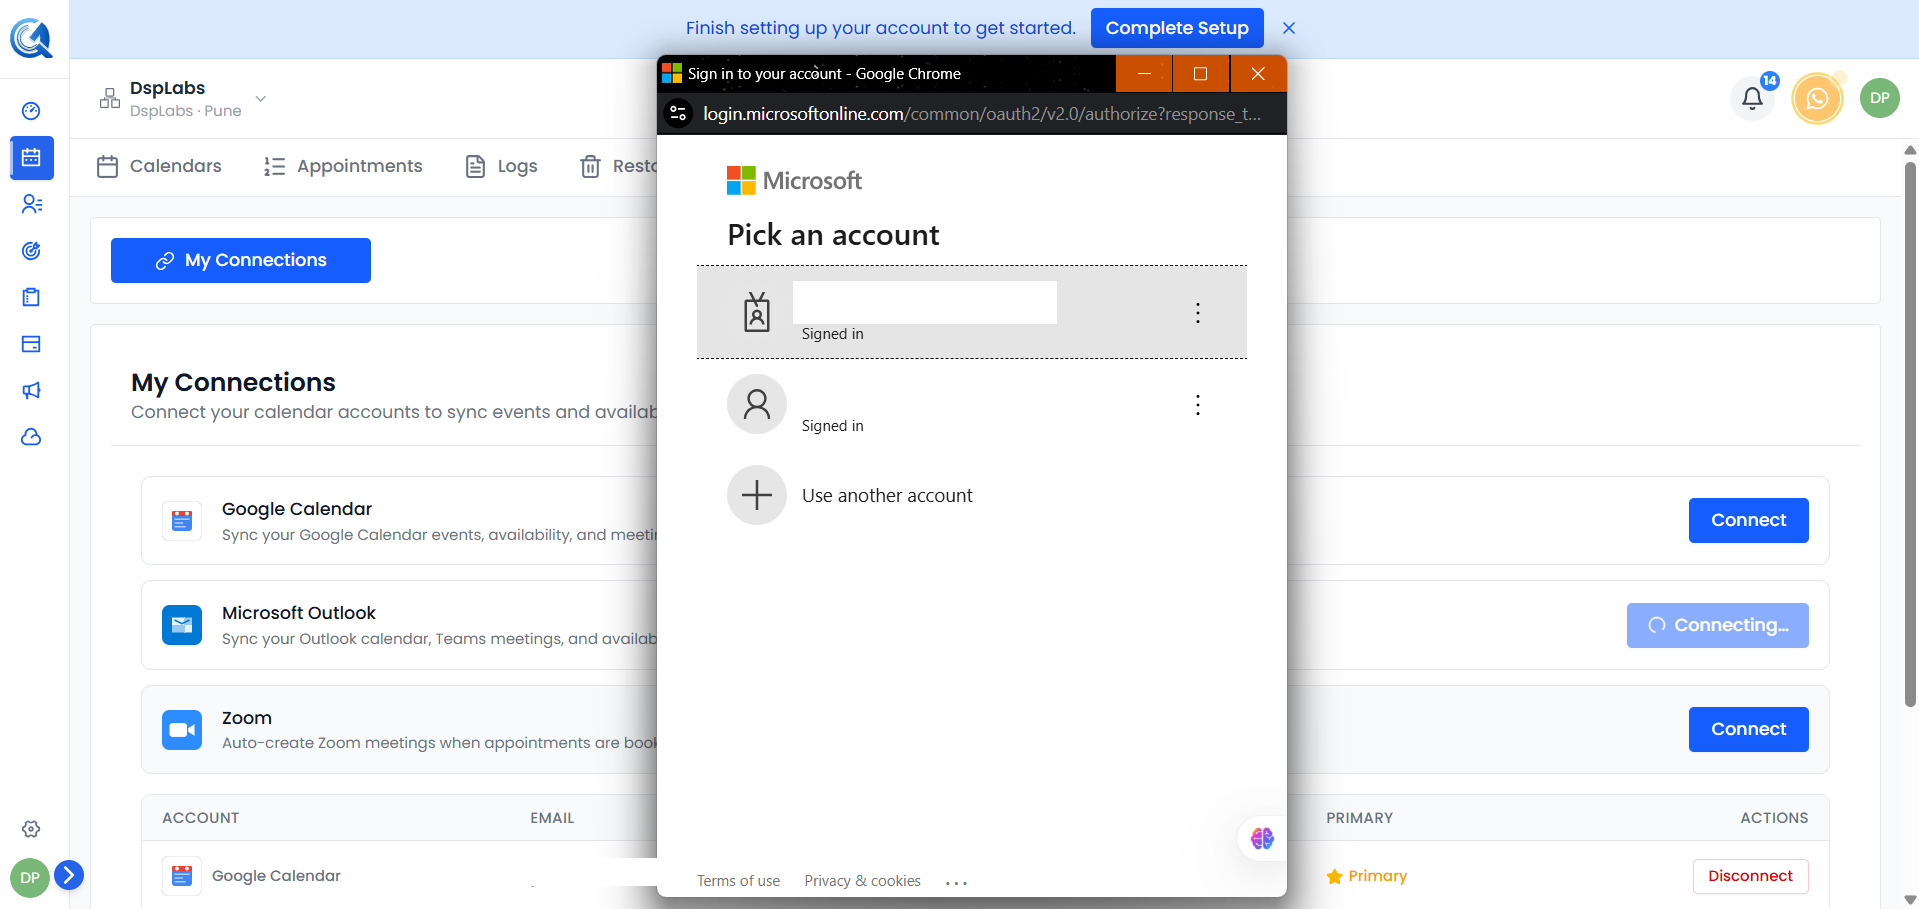Click the Google Calendar row in accounts table
Image resolution: width=1919 pixels, height=909 pixels.
pyautogui.click(x=985, y=875)
